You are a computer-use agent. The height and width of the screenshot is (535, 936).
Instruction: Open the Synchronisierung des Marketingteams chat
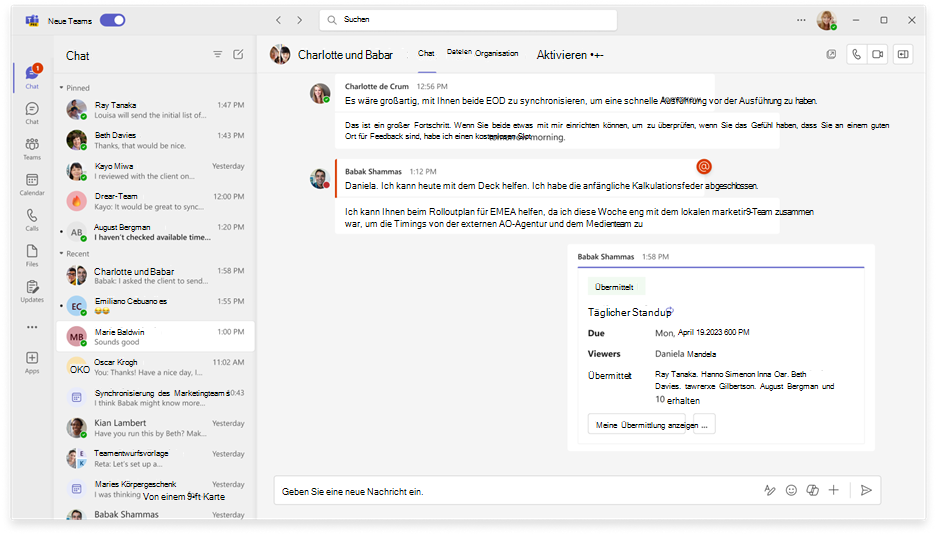tap(155, 398)
